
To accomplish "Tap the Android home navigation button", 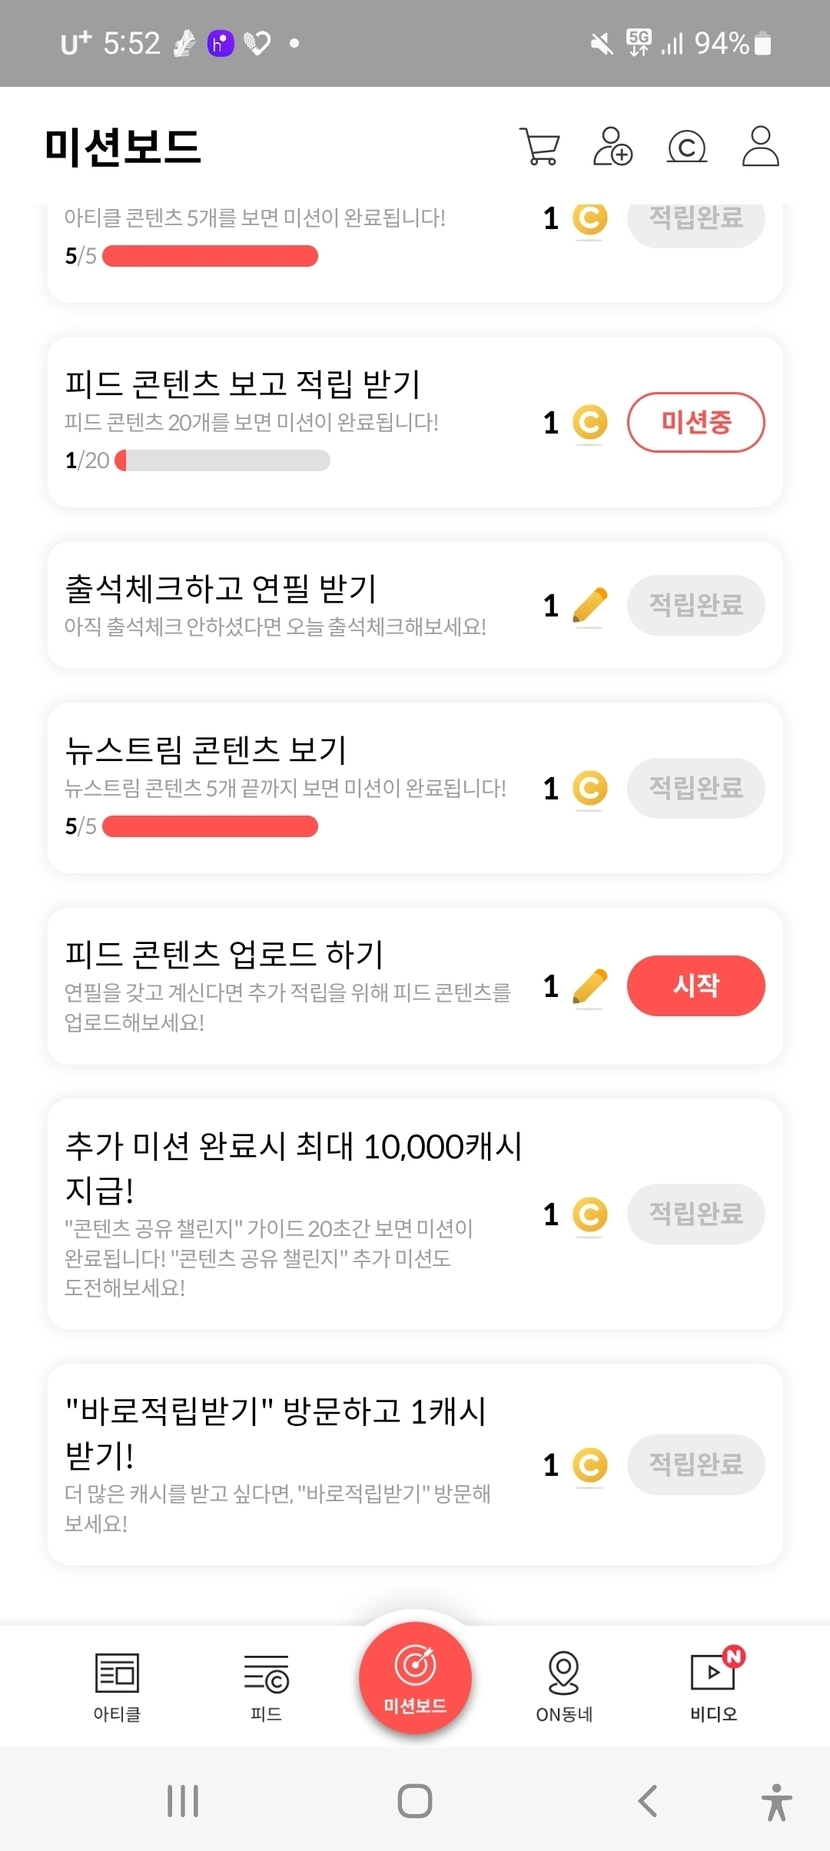I will click(415, 1801).
